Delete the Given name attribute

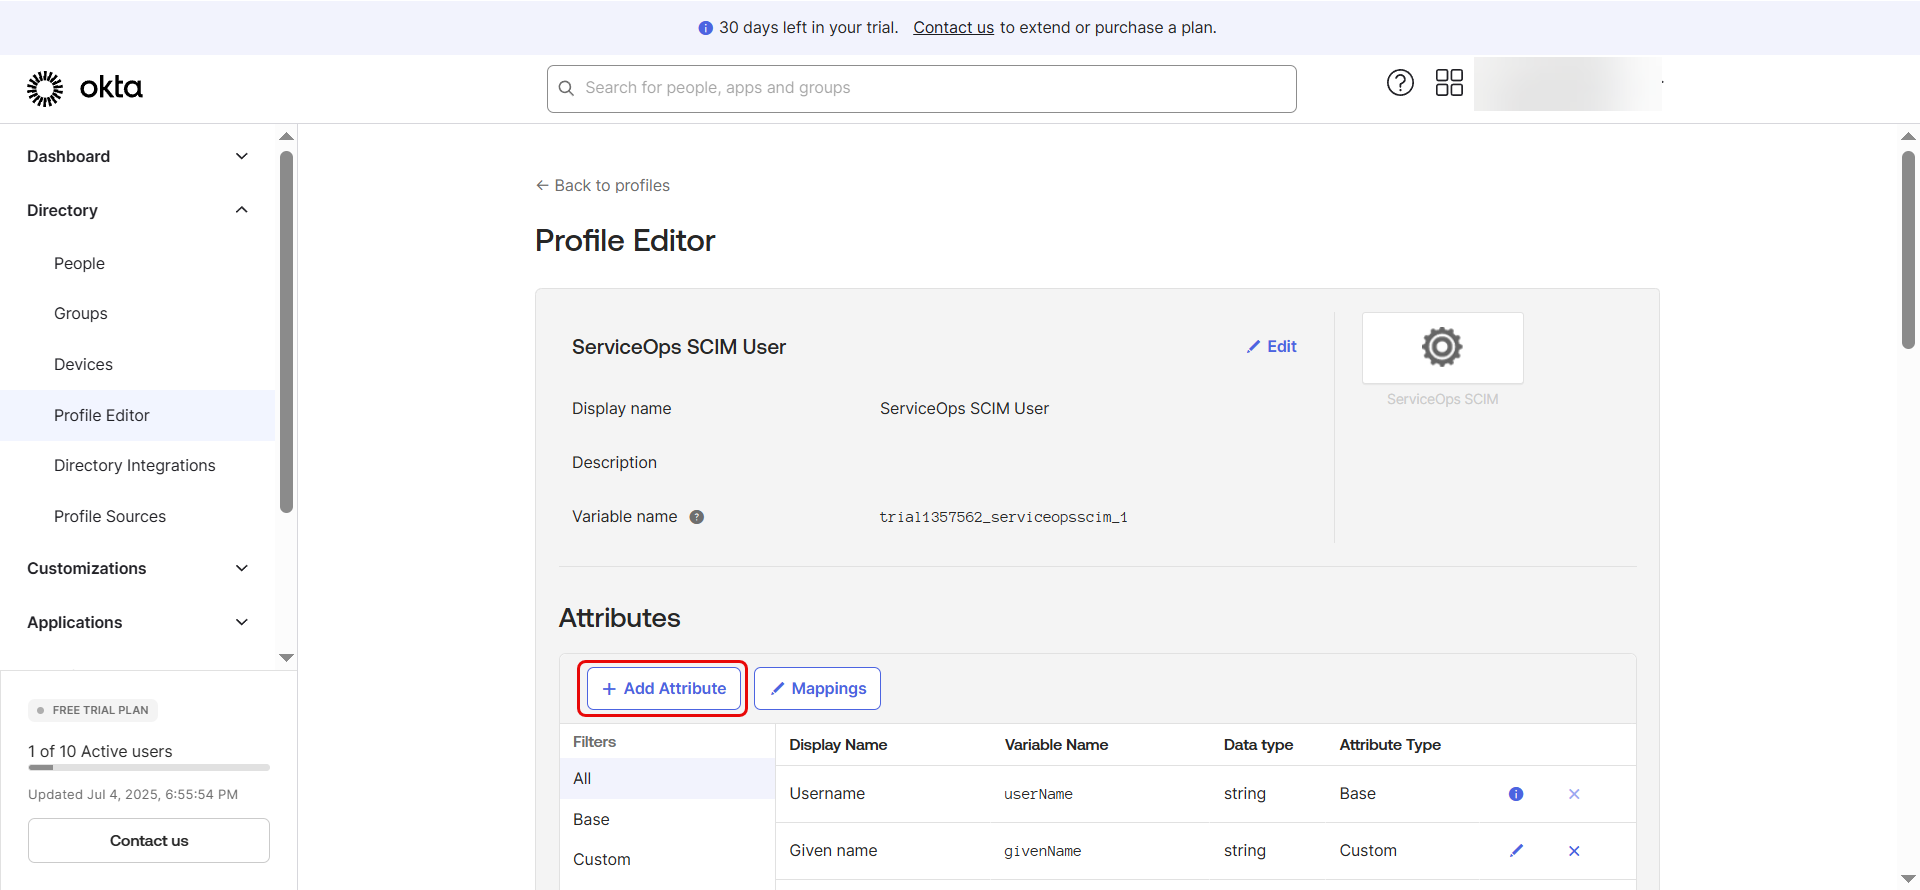[1574, 851]
